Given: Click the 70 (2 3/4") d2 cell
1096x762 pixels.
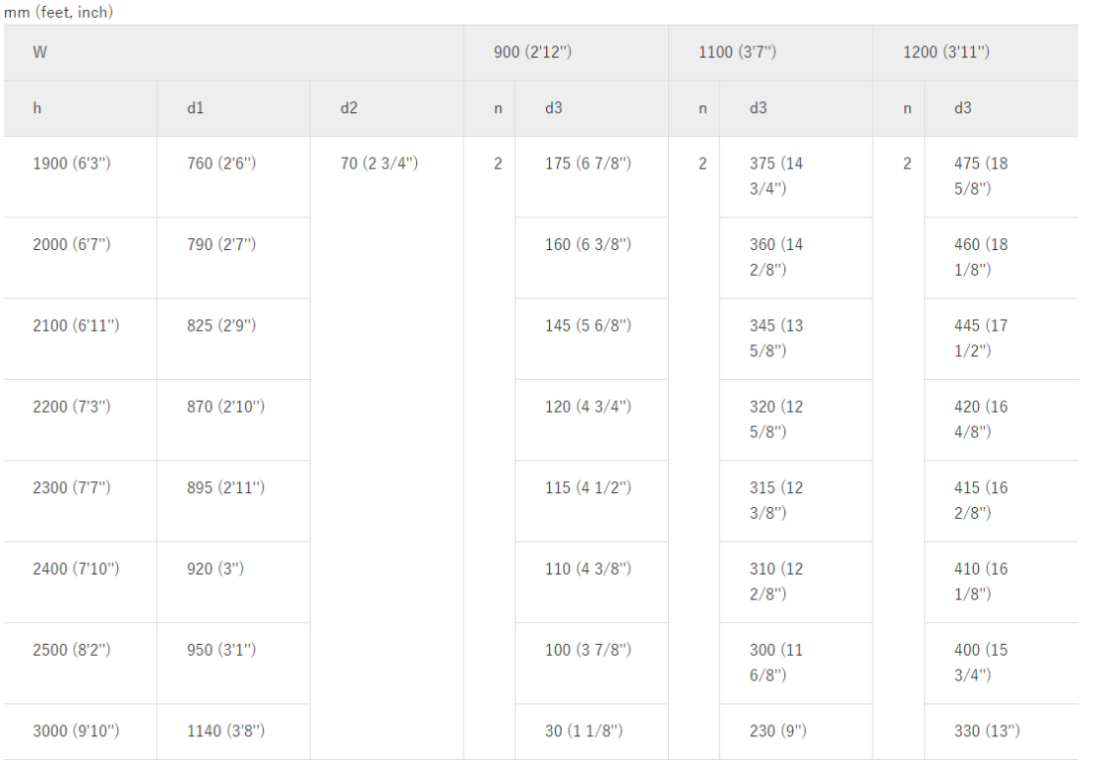Looking at the screenshot, I should click(x=382, y=163).
